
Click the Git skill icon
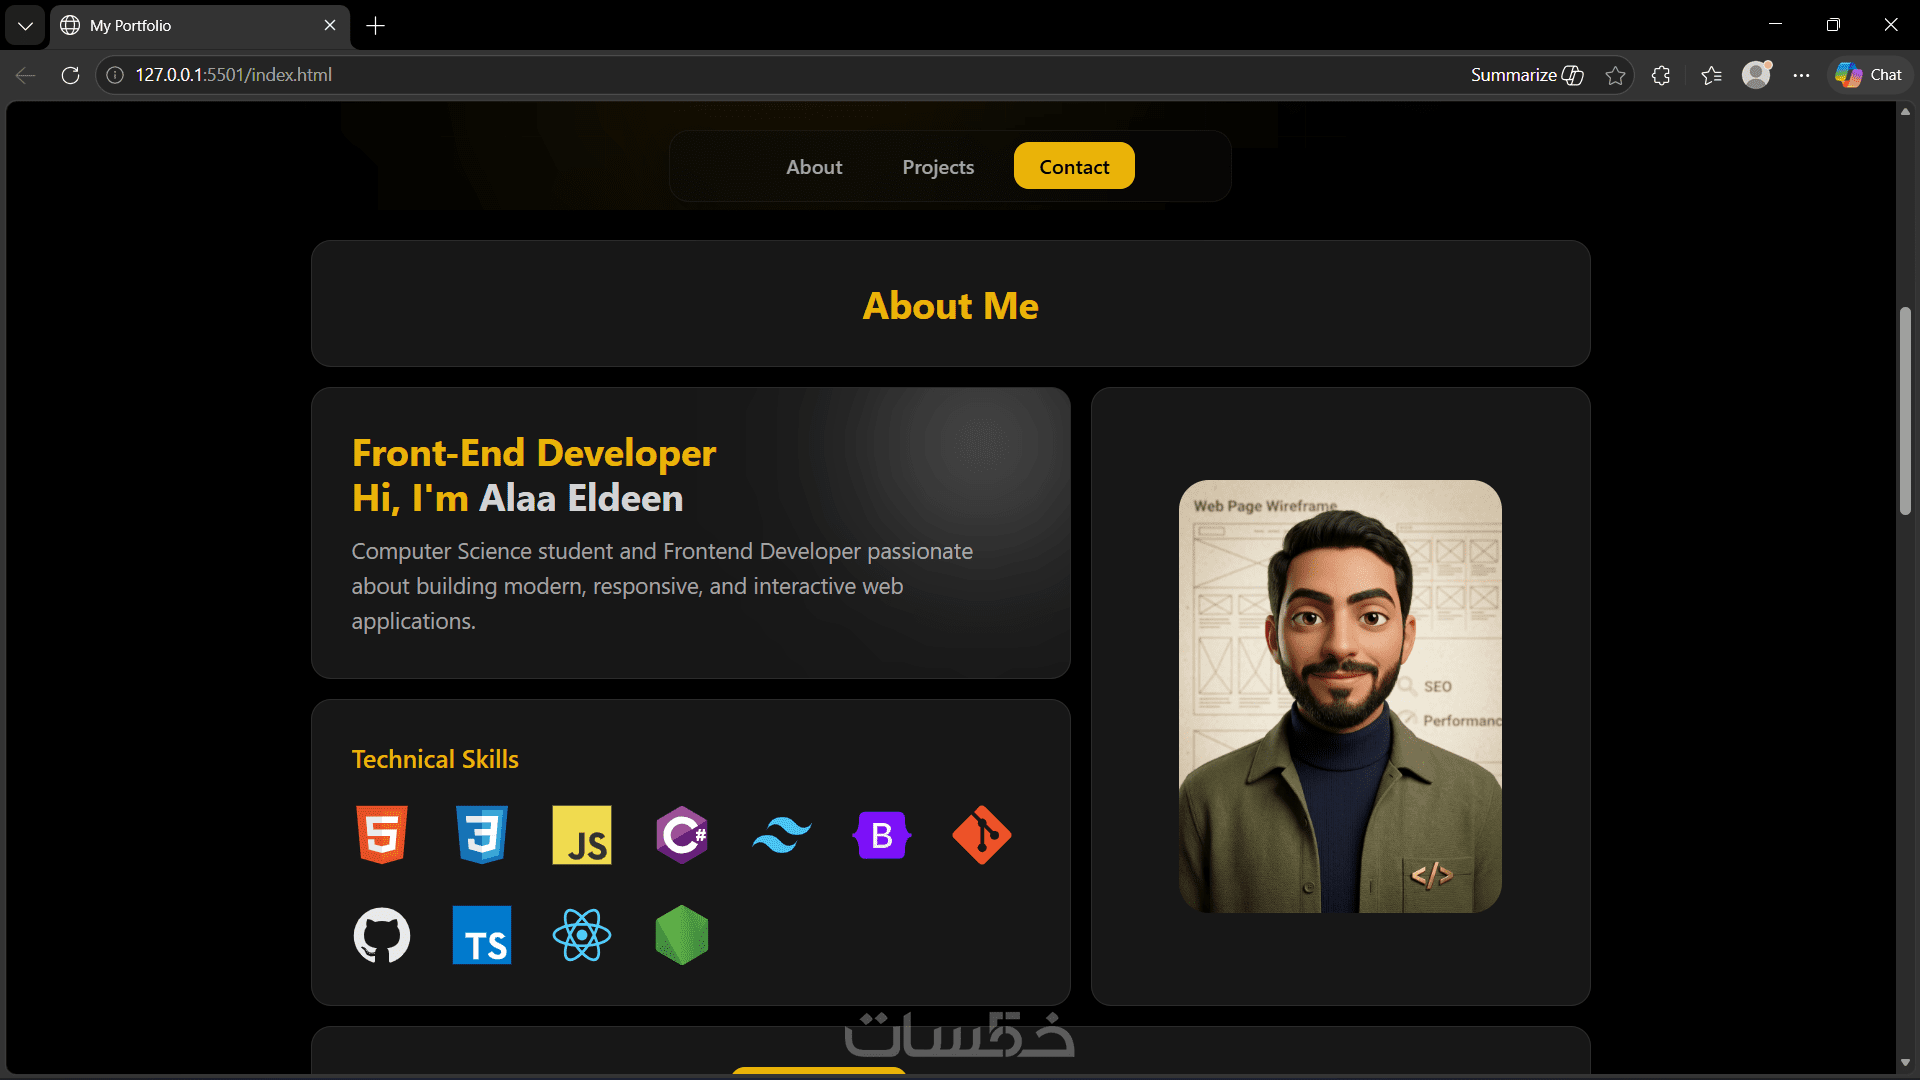982,835
